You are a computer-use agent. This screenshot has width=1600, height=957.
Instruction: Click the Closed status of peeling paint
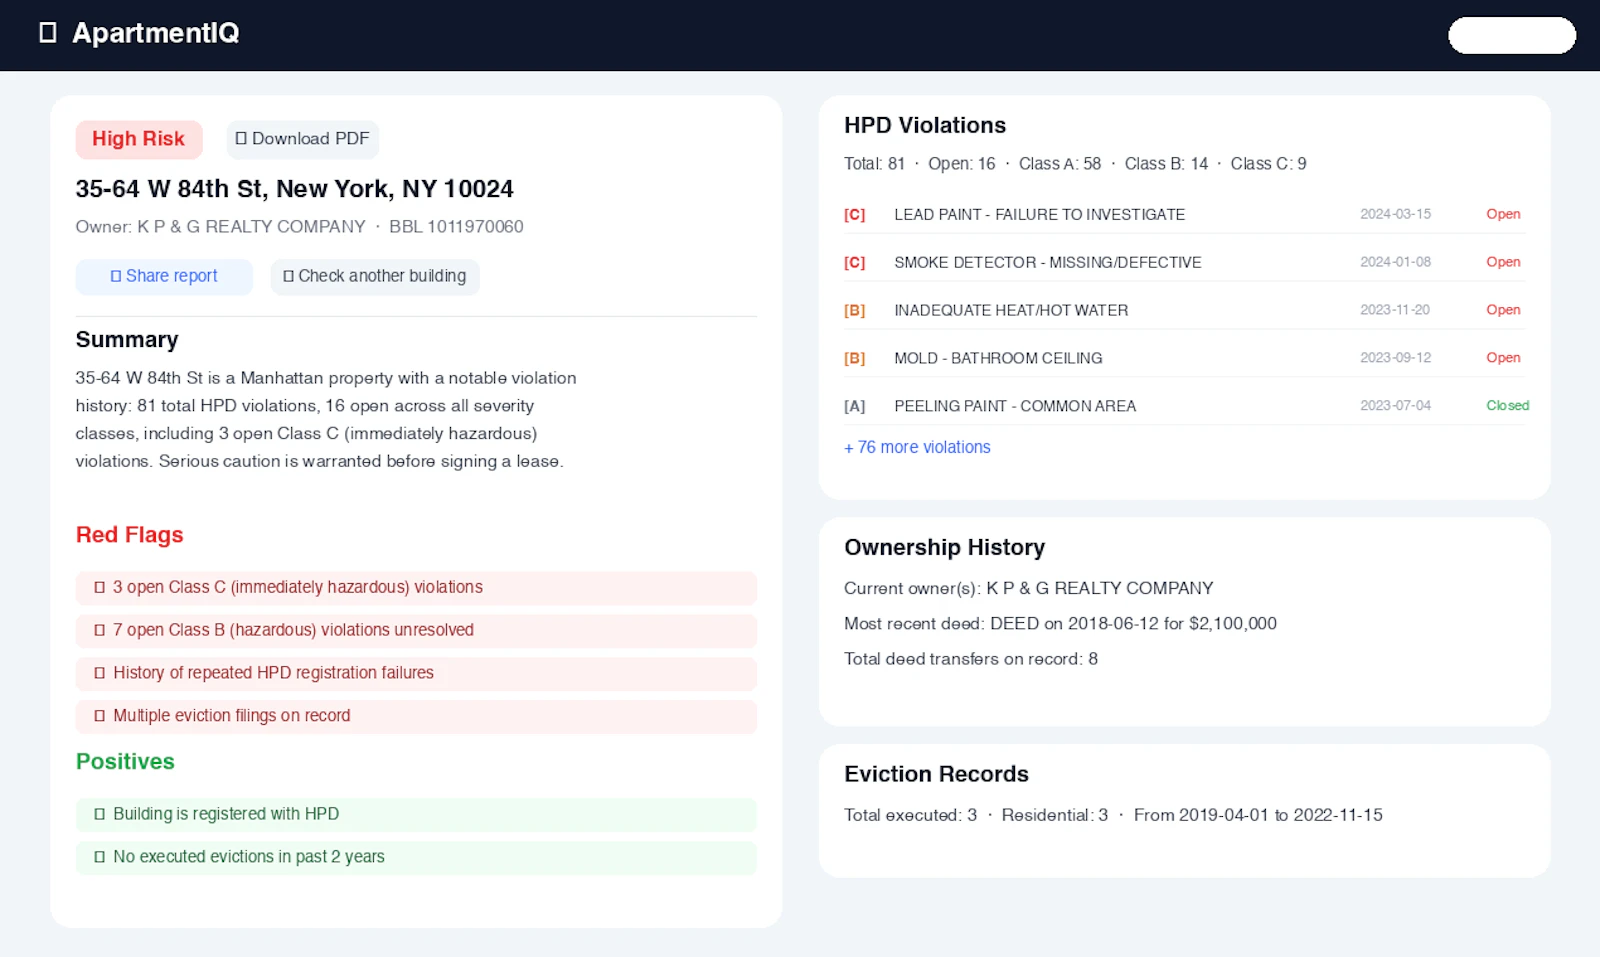tap(1507, 405)
